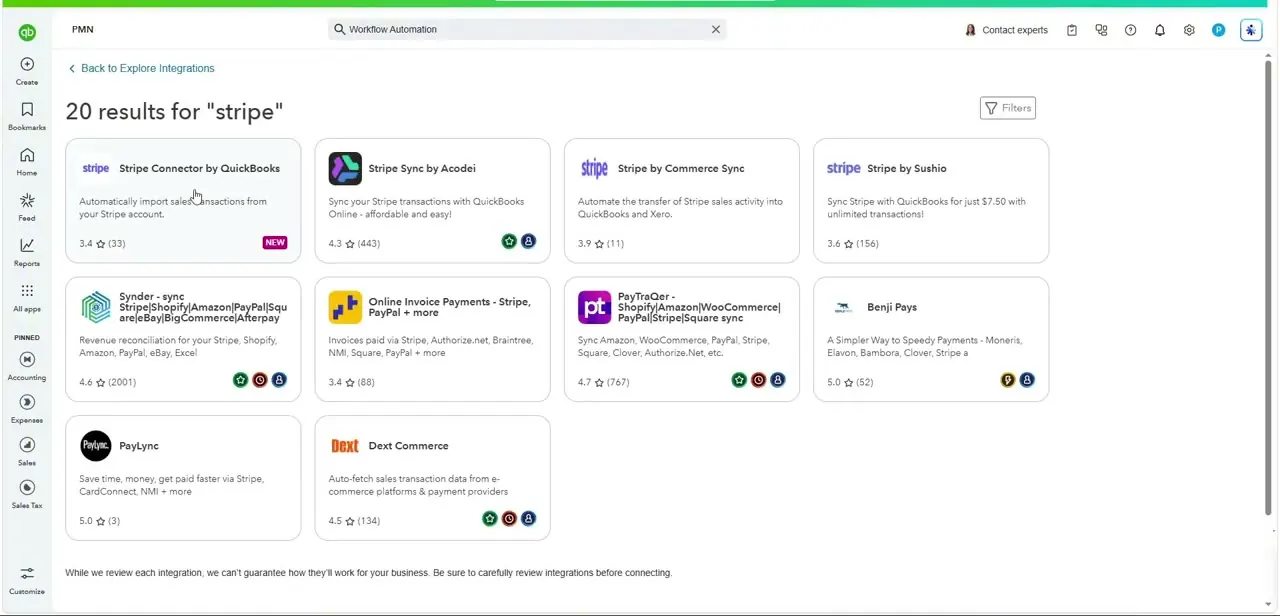This screenshot has width=1280, height=616.
Task: Open the profile avatar P
Action: coord(1218,30)
